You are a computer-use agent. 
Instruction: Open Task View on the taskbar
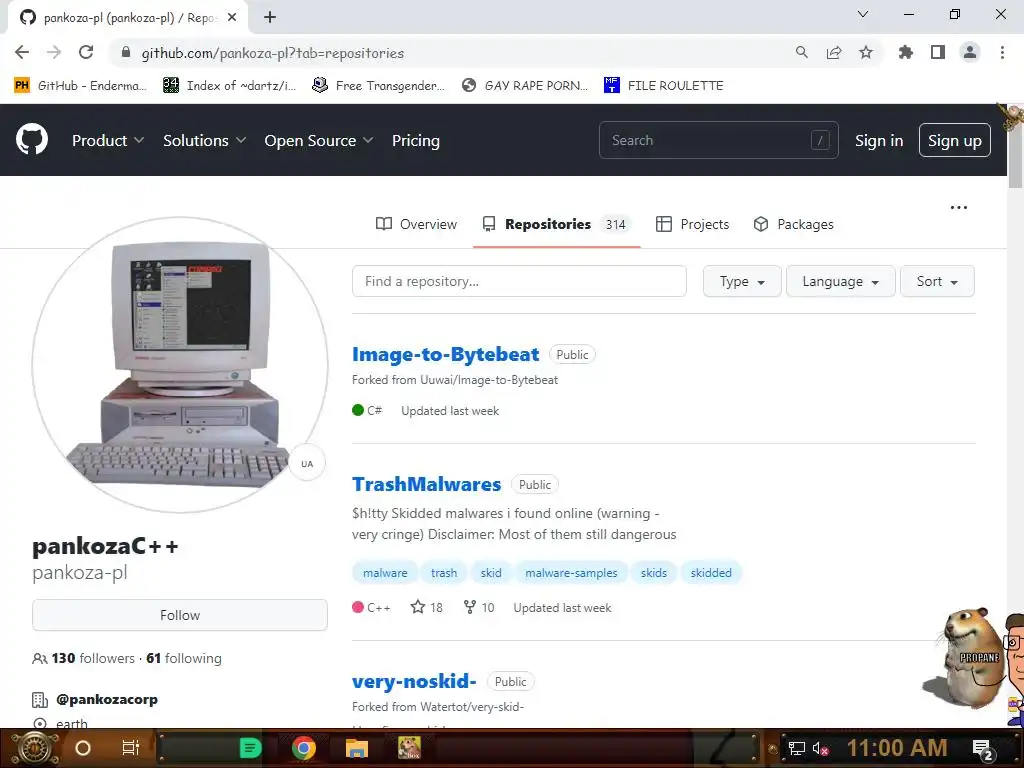click(131, 748)
